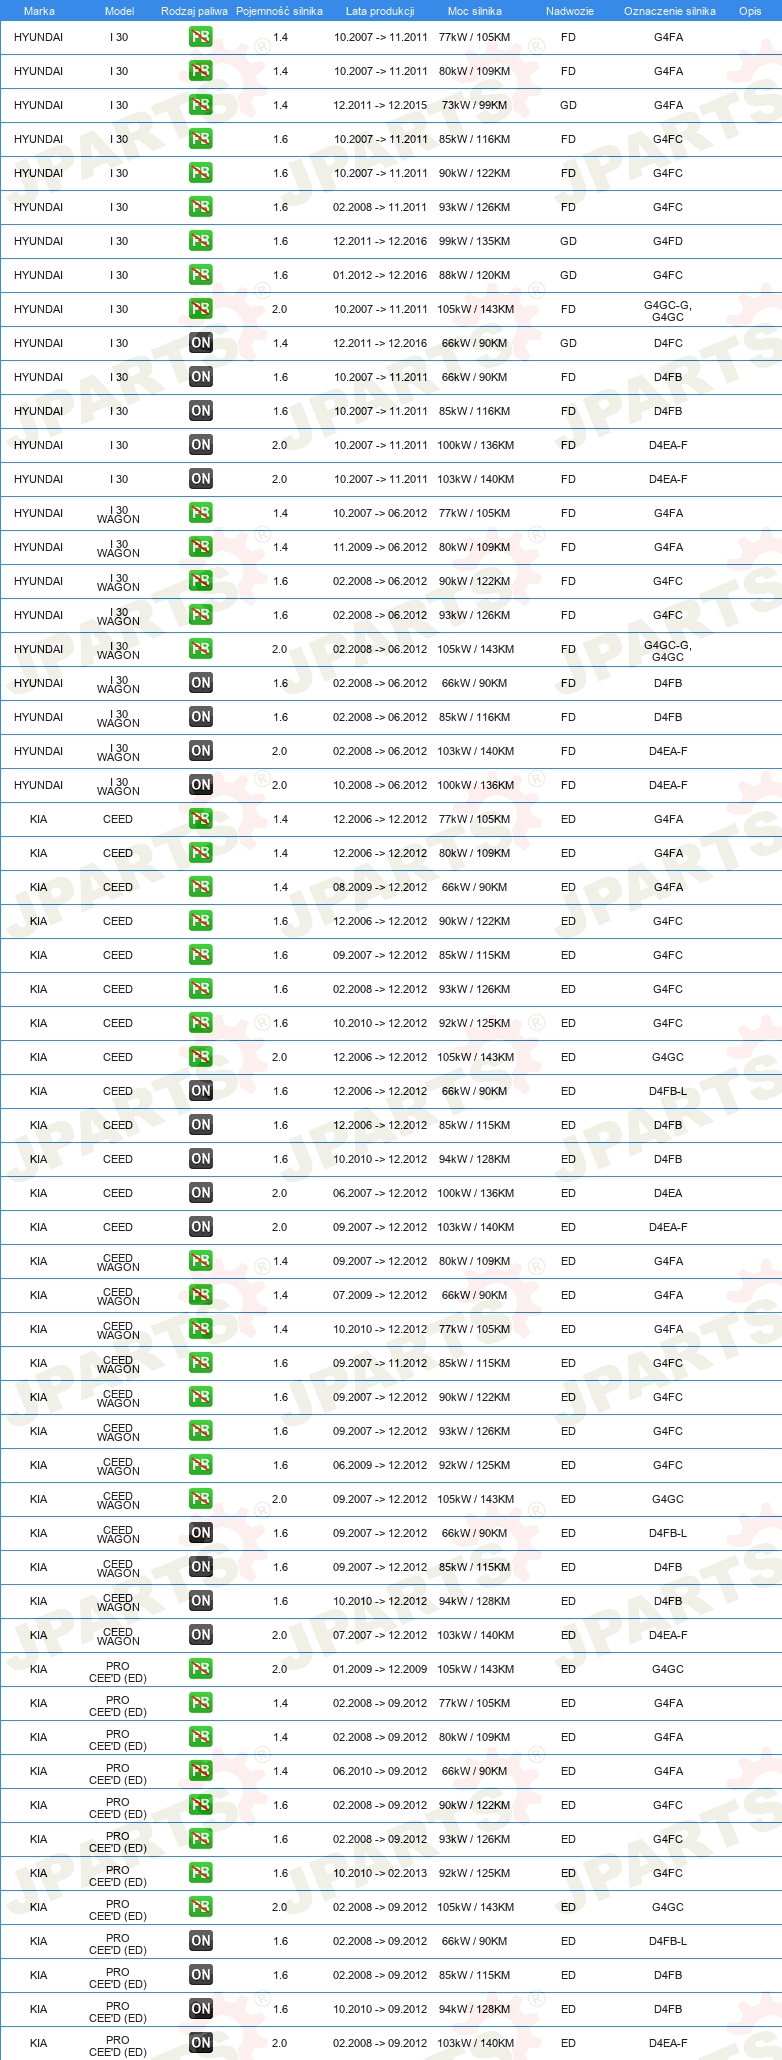Click the Marka column header
782x2060 pixels.
pyautogui.click(x=39, y=11)
